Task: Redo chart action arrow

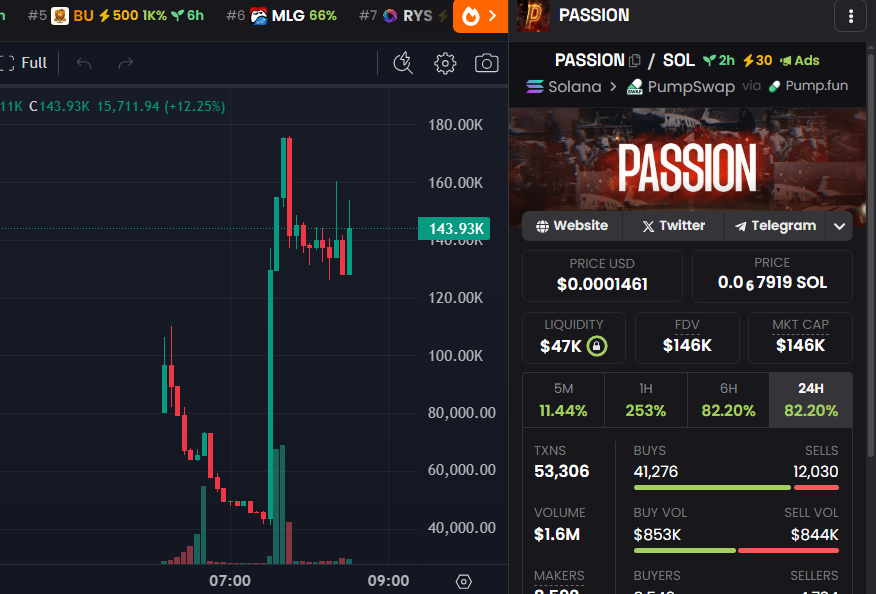Action: [126, 63]
